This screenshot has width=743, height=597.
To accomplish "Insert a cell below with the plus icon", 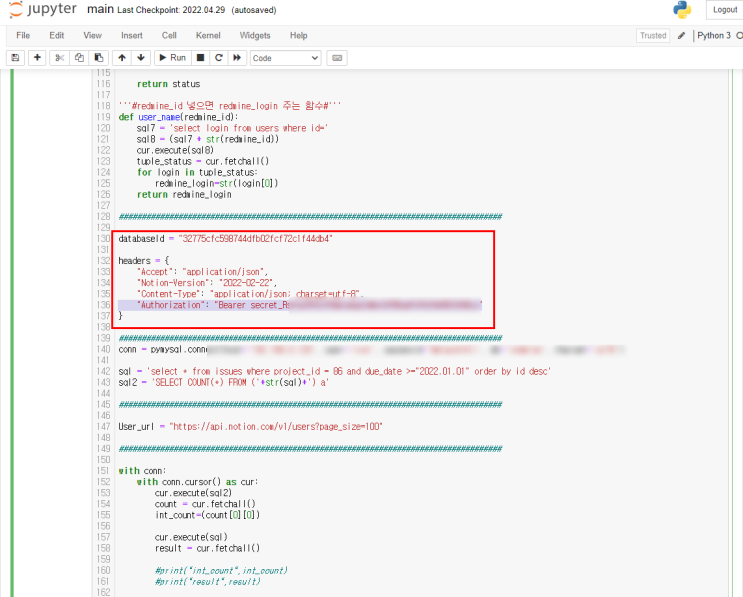I will point(37,58).
